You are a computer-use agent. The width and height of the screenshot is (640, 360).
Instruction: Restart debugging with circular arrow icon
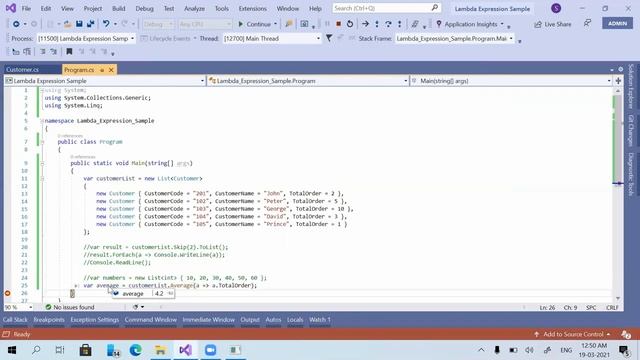click(350, 24)
